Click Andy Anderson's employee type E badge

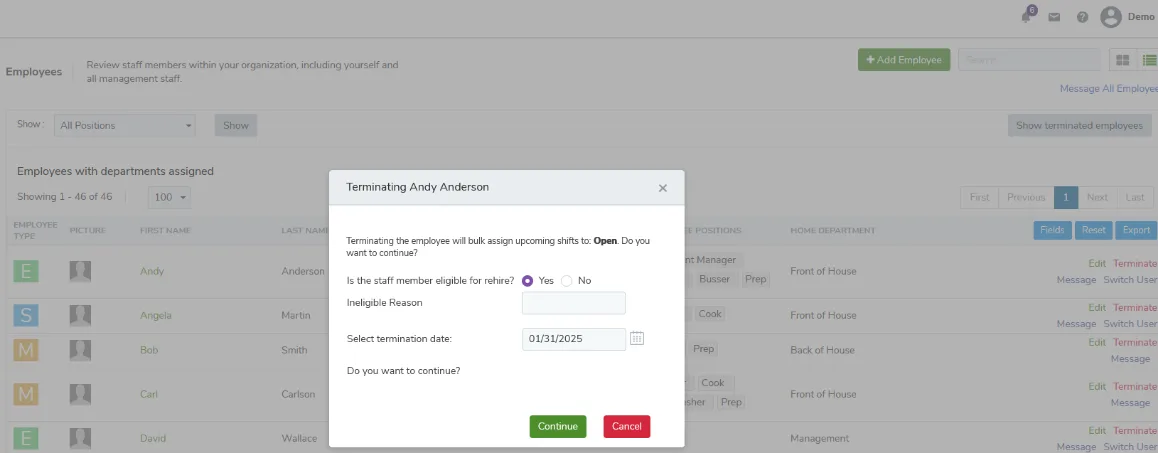(25, 271)
